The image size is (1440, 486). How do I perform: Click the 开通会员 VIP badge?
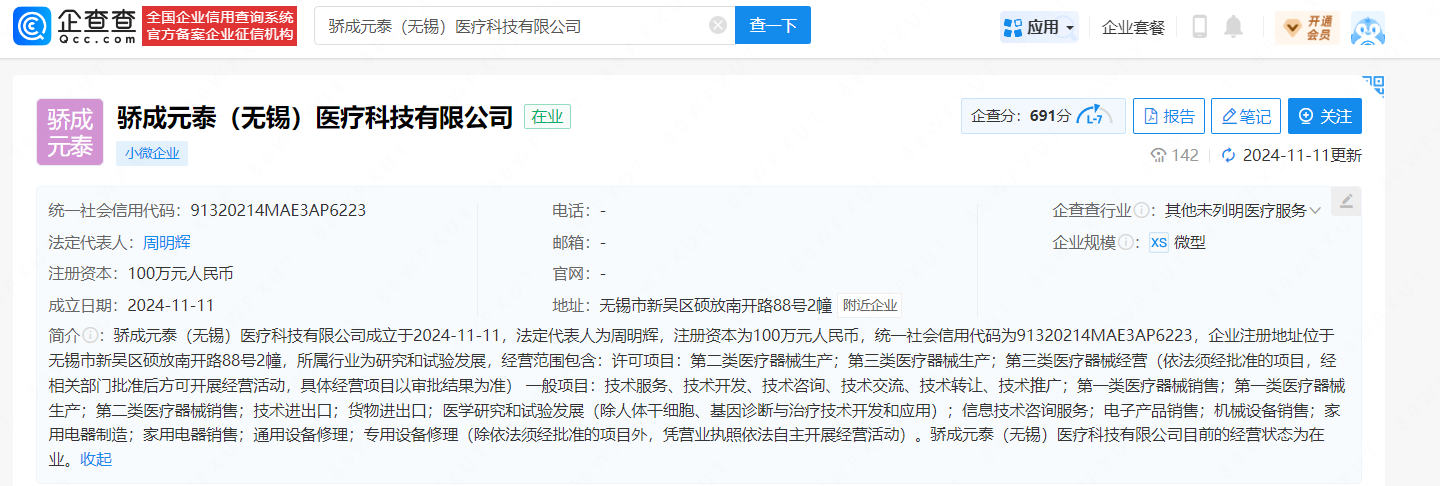pos(1307,27)
